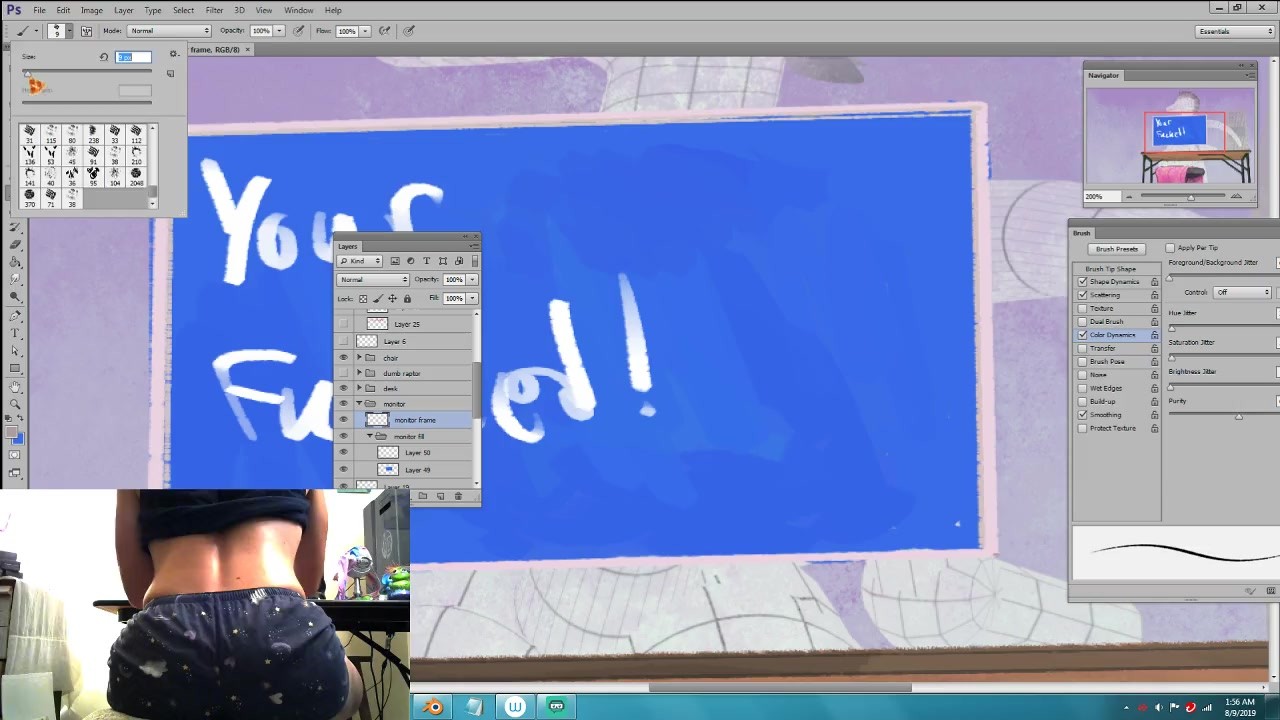
Task: Click the delete layer trash icon
Action: coord(458,496)
